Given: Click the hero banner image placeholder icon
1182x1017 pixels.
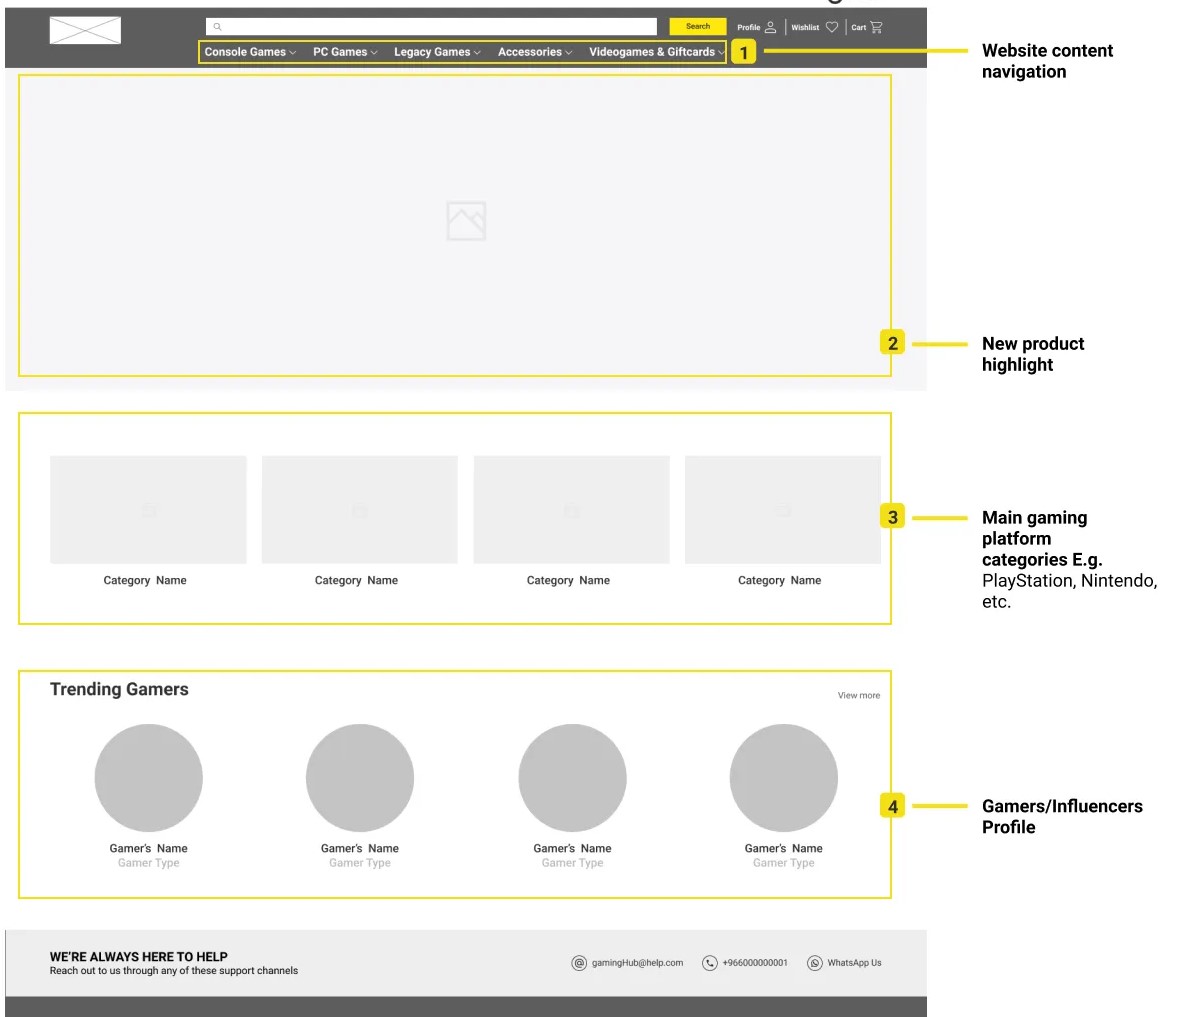Looking at the screenshot, I should click(466, 221).
